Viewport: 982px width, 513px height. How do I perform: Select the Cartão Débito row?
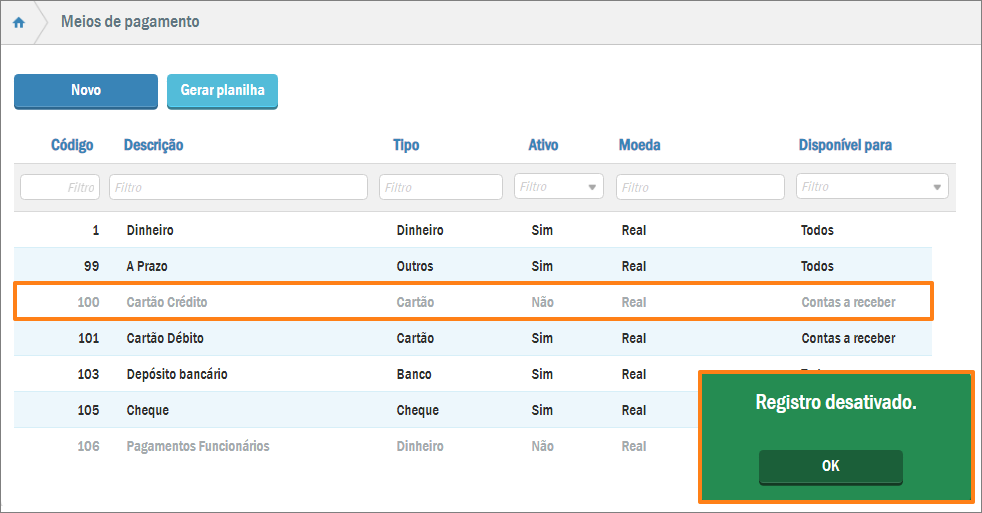(165, 338)
